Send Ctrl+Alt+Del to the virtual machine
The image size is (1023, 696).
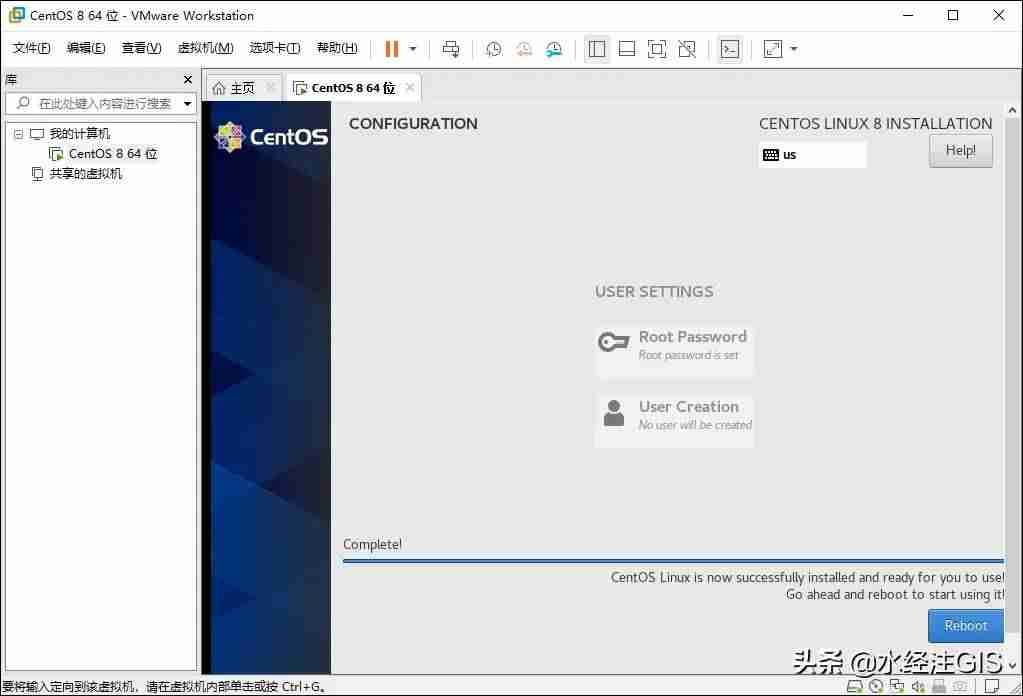pyautogui.click(x=451, y=49)
